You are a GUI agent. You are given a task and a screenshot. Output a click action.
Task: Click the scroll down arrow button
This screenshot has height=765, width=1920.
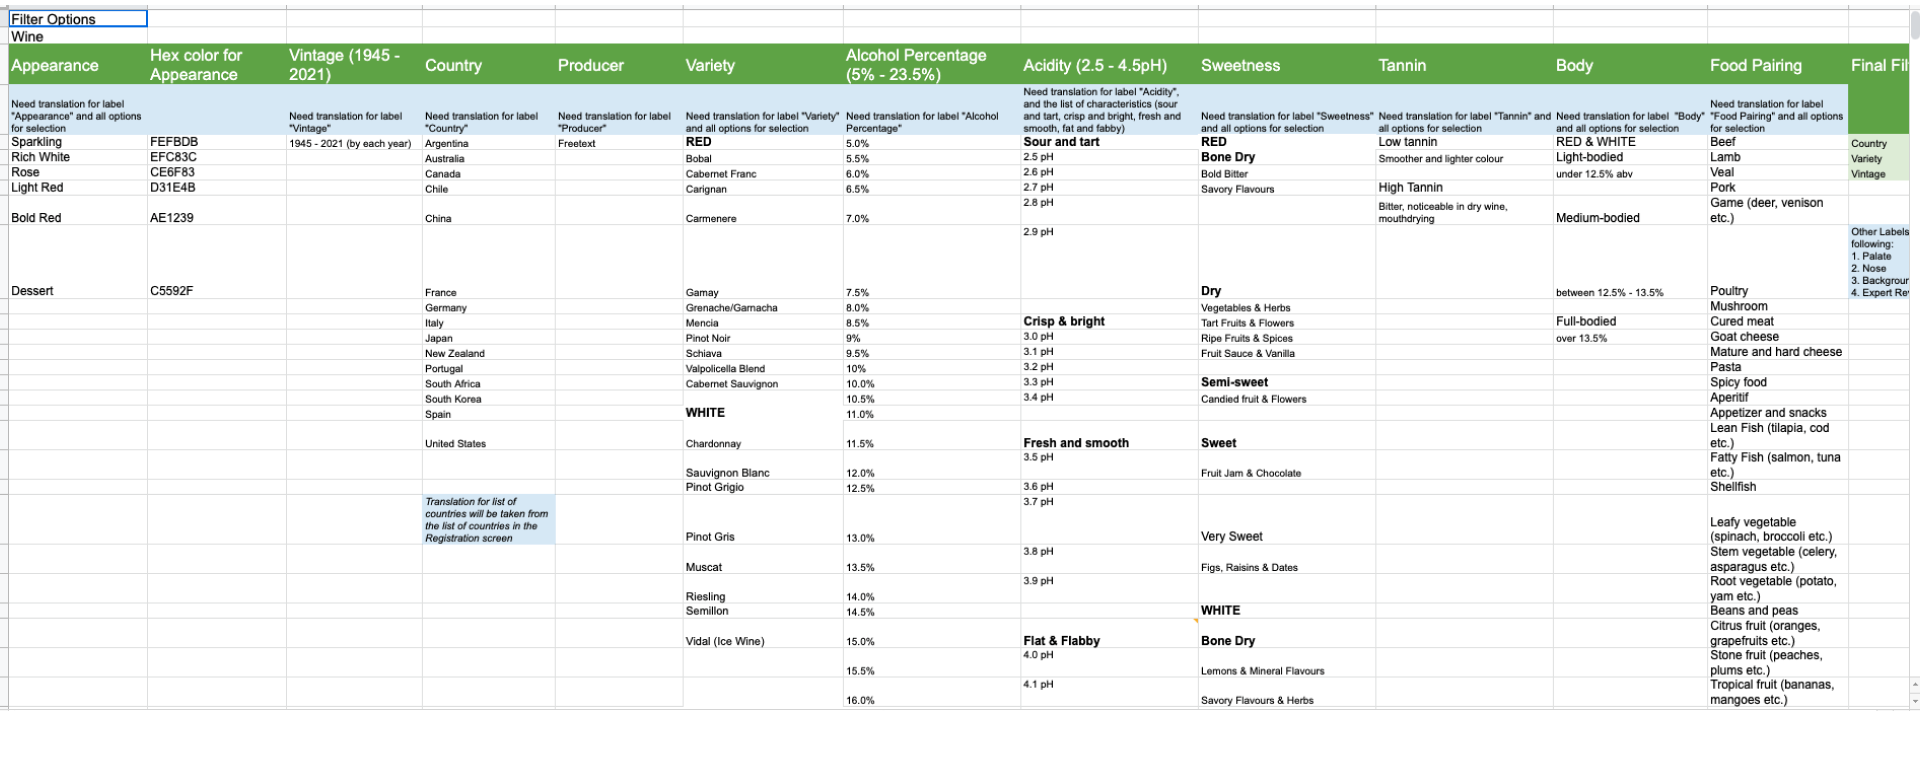1913,701
